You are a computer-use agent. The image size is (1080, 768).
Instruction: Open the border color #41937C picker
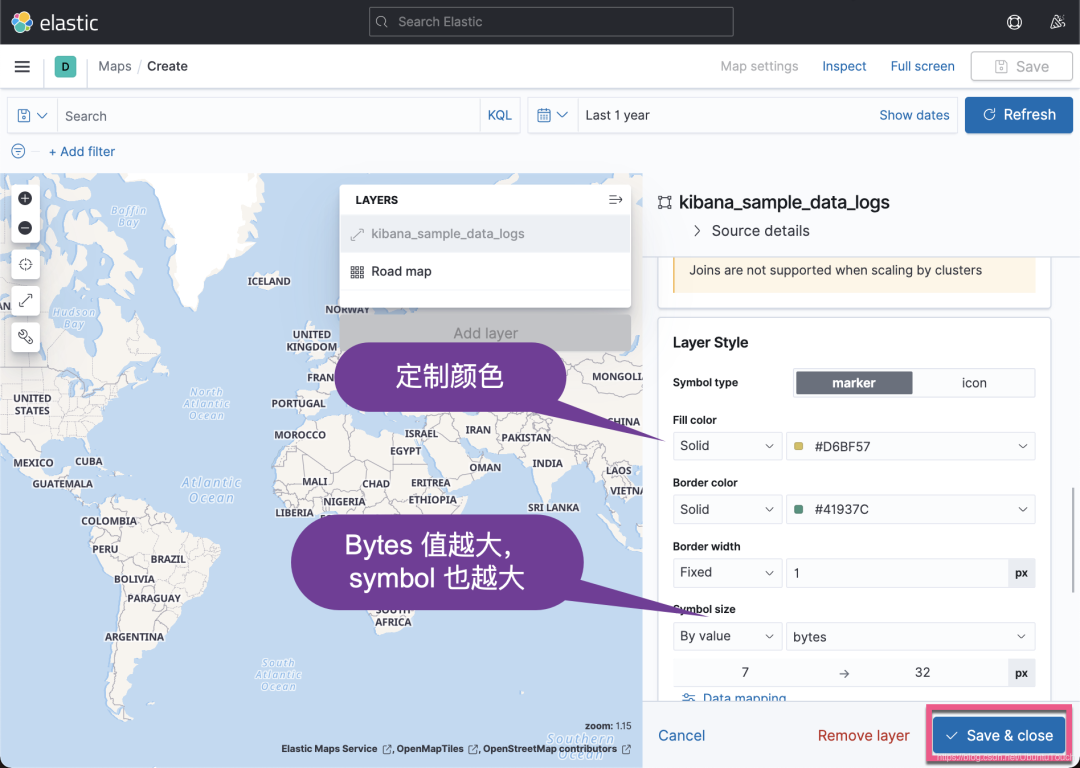tap(910, 509)
